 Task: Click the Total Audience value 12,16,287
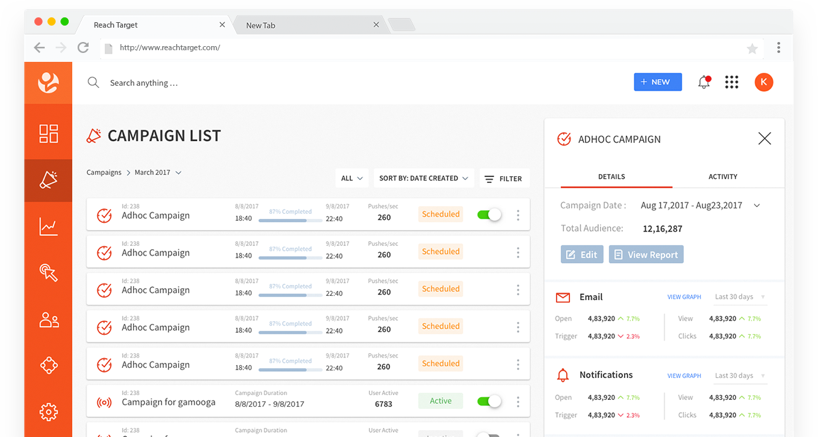[662, 228]
